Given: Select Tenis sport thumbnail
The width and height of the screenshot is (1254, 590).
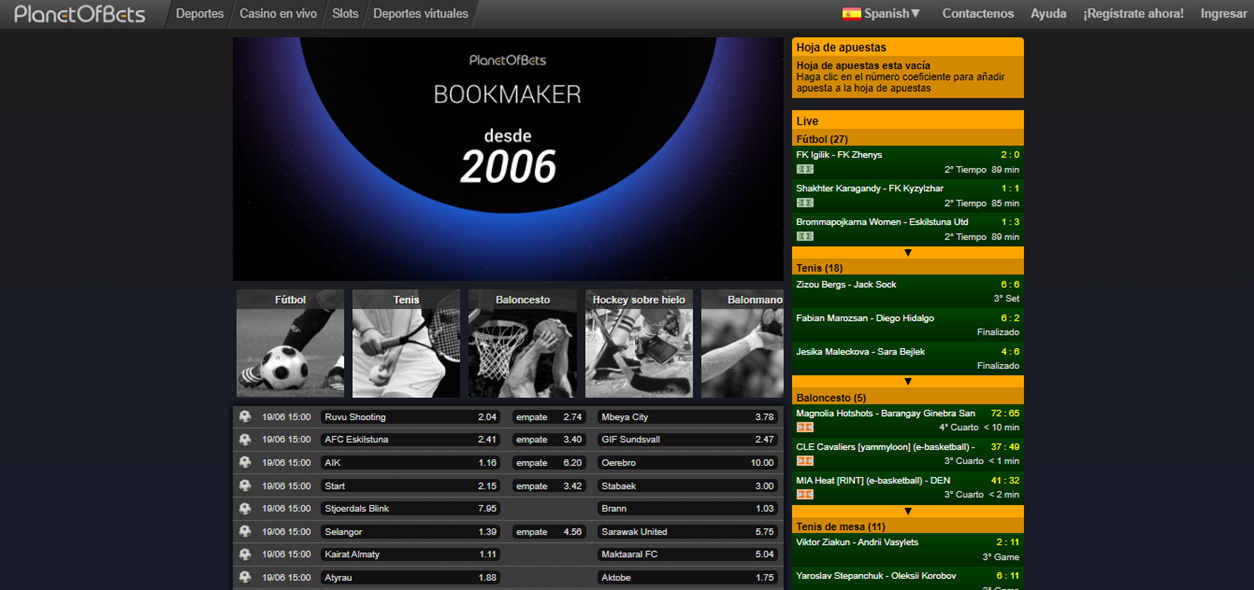Looking at the screenshot, I should 406,344.
